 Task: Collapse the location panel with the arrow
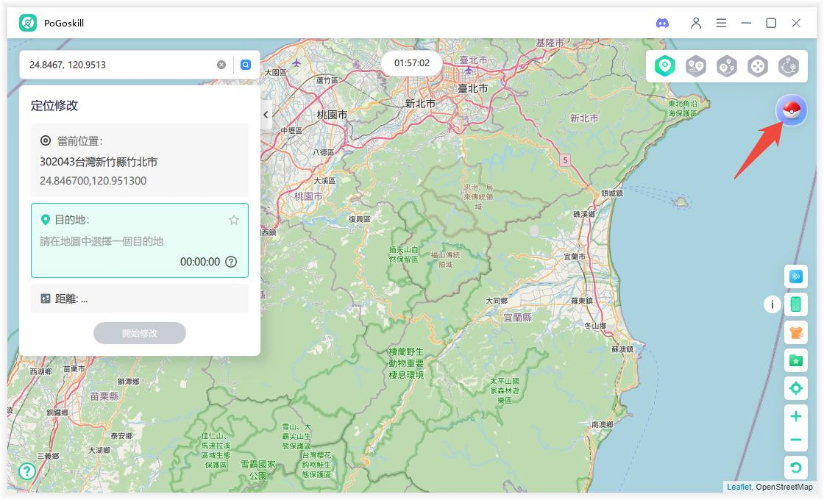click(x=266, y=115)
